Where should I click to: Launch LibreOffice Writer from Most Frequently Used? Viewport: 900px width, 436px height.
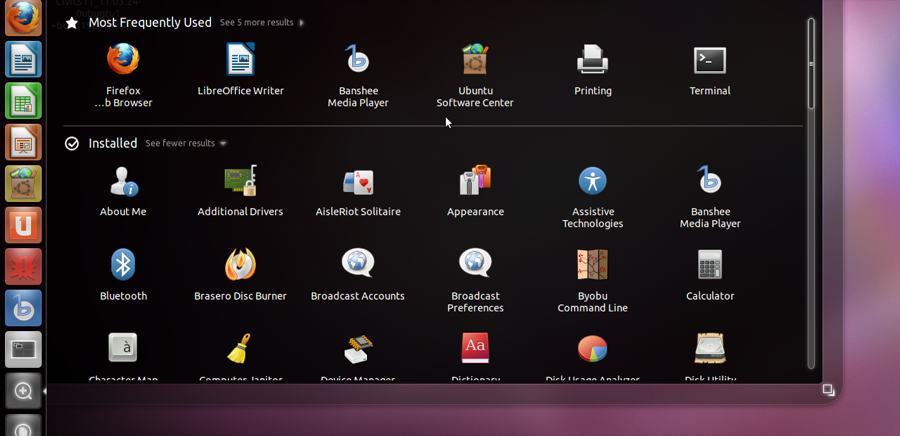[x=240, y=69]
